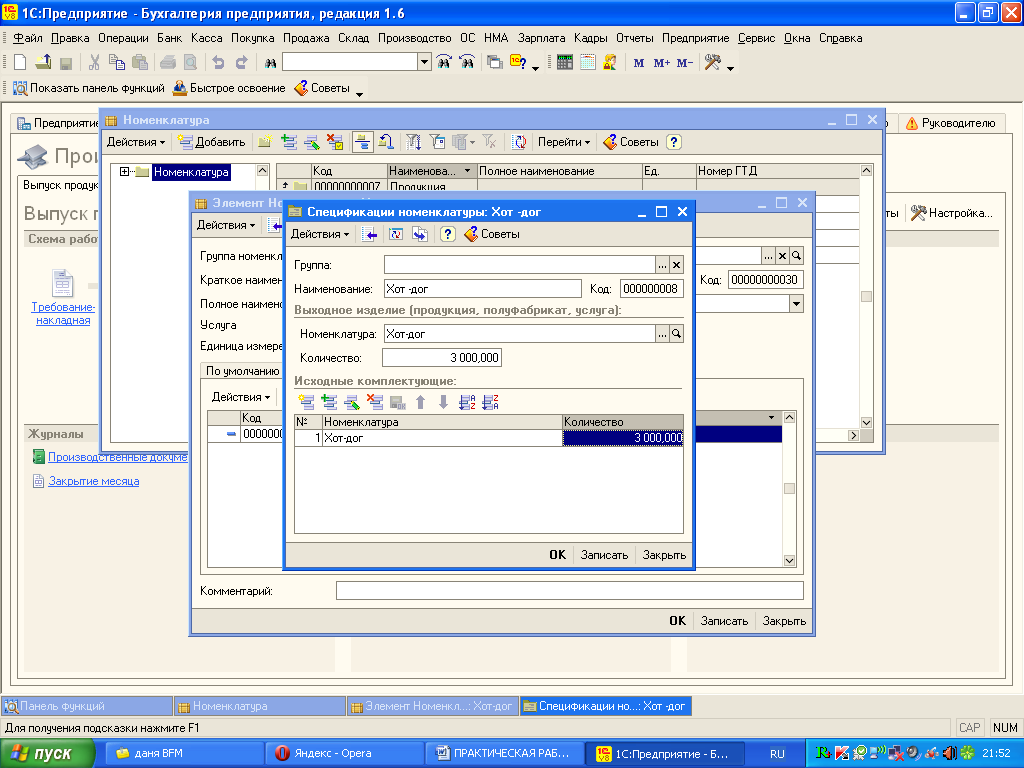
Task: Click the magnifier next to the Номенклатура field
Action: point(677,334)
